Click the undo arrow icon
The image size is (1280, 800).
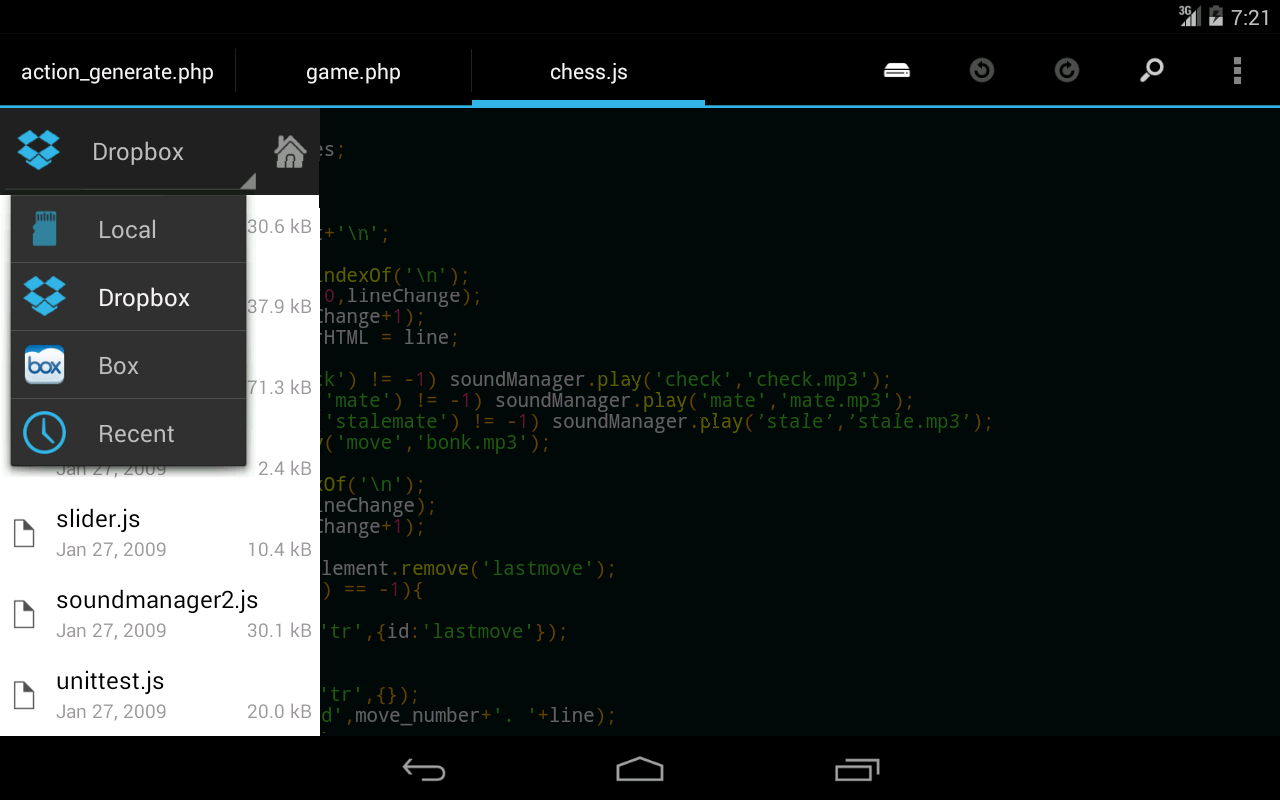coord(982,71)
